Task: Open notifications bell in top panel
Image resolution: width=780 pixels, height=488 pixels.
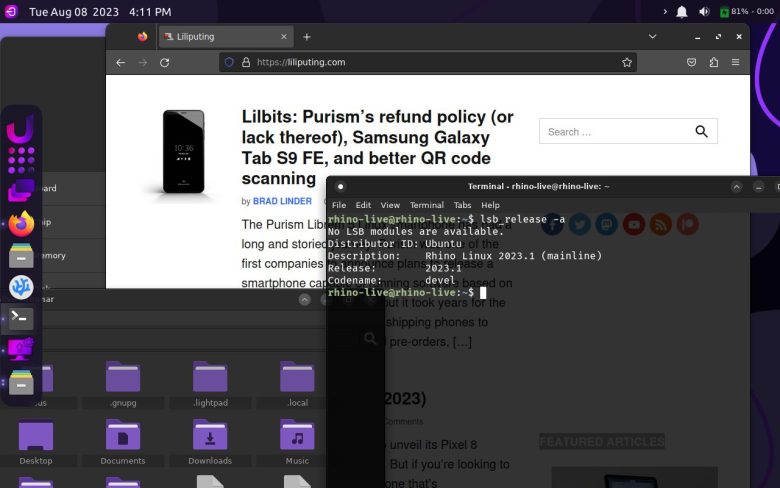Action: tap(682, 11)
